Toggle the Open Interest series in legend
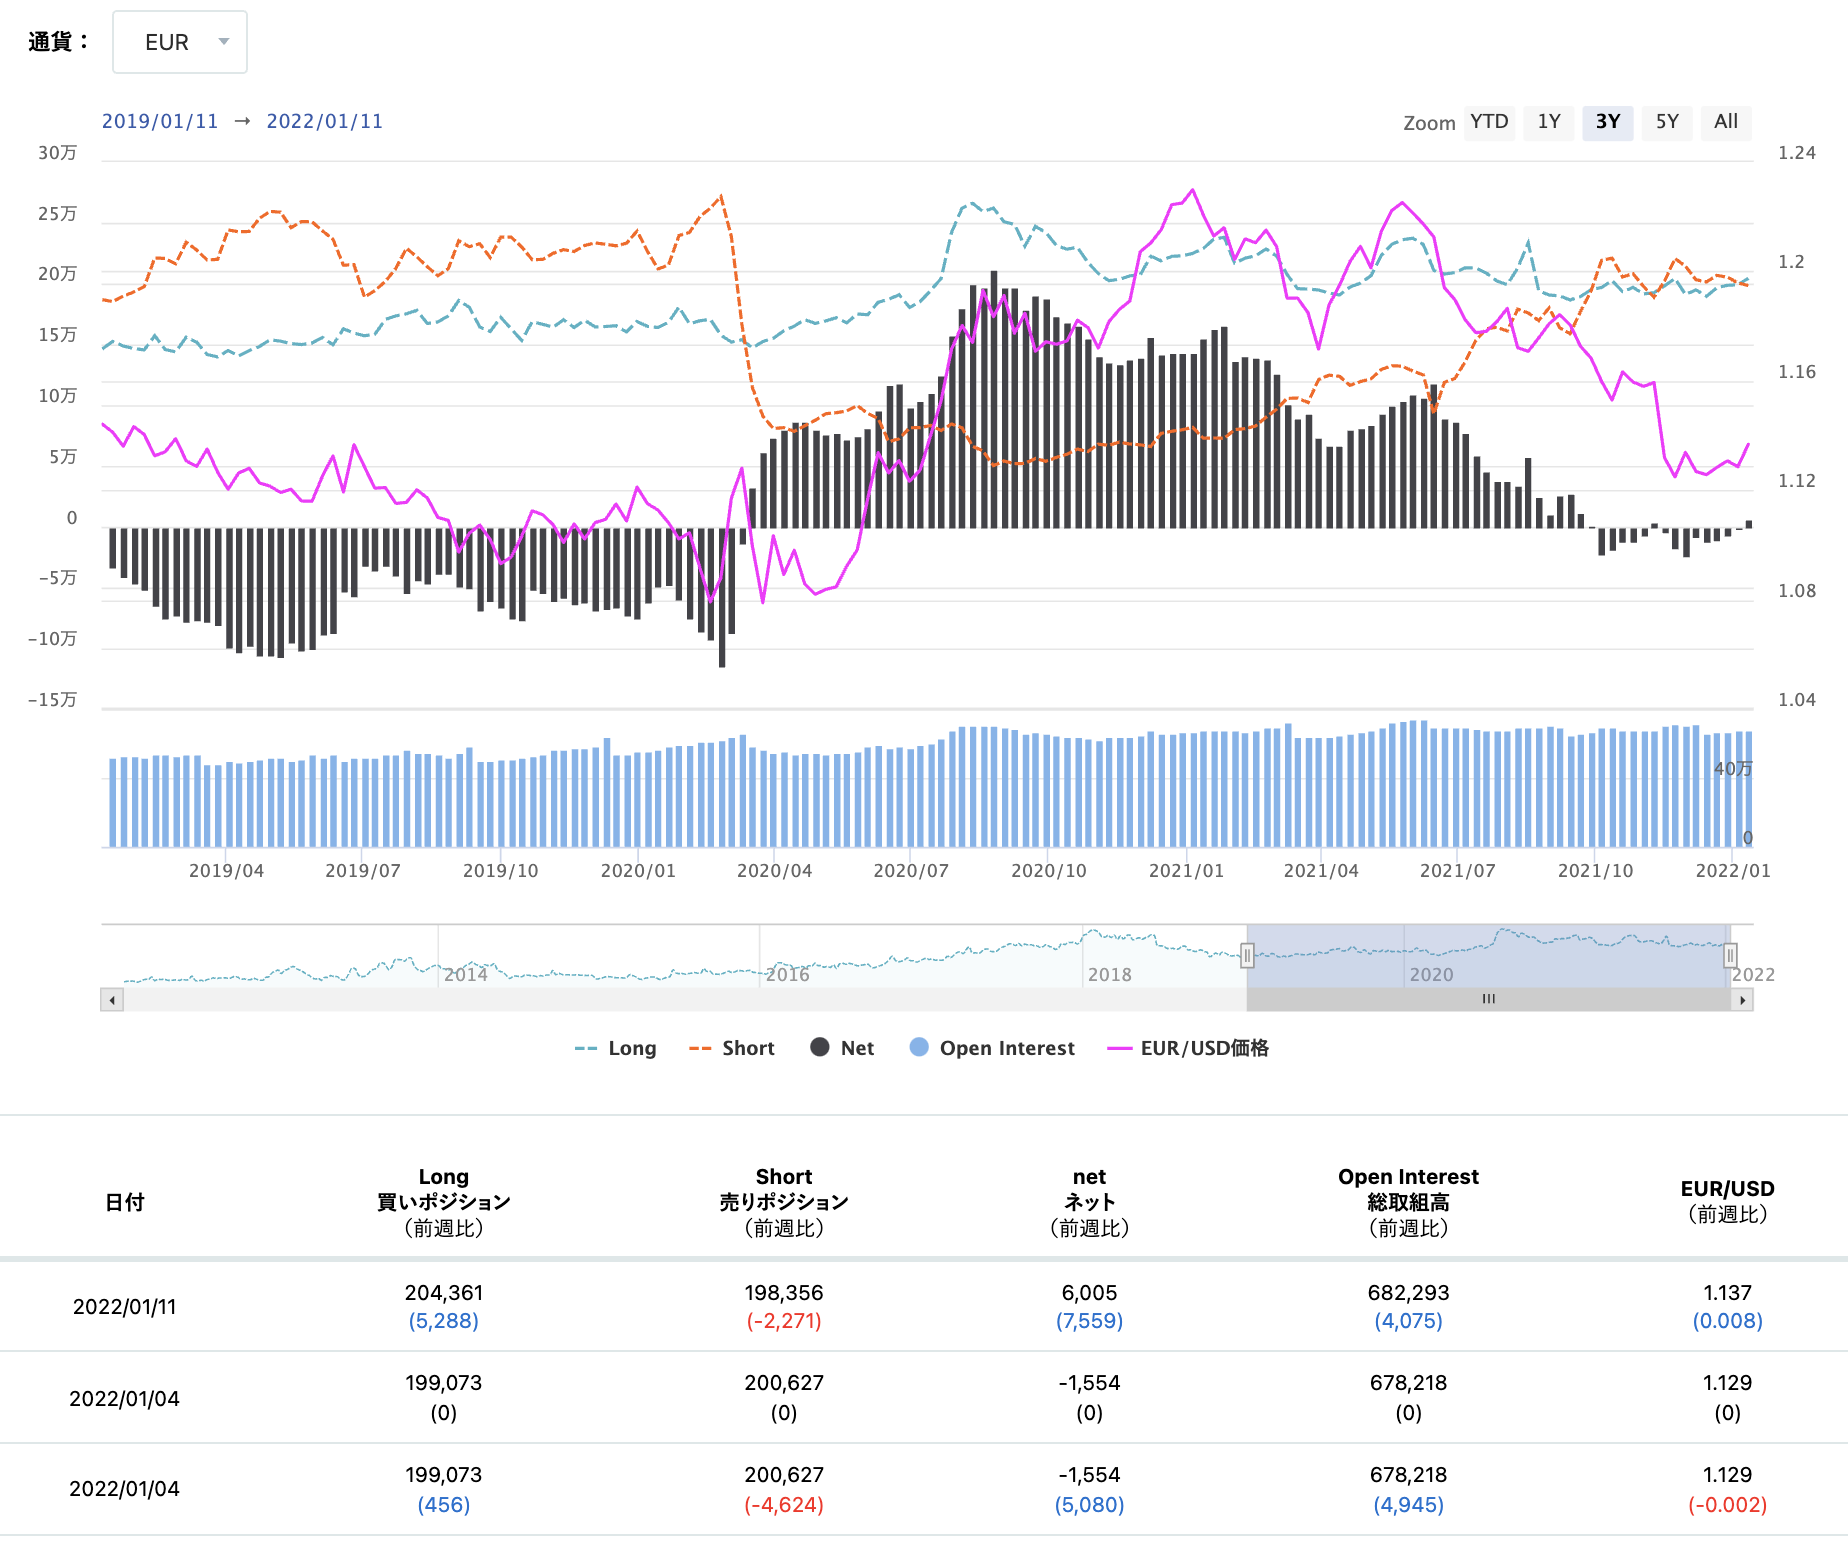 pyautogui.click(x=992, y=1048)
